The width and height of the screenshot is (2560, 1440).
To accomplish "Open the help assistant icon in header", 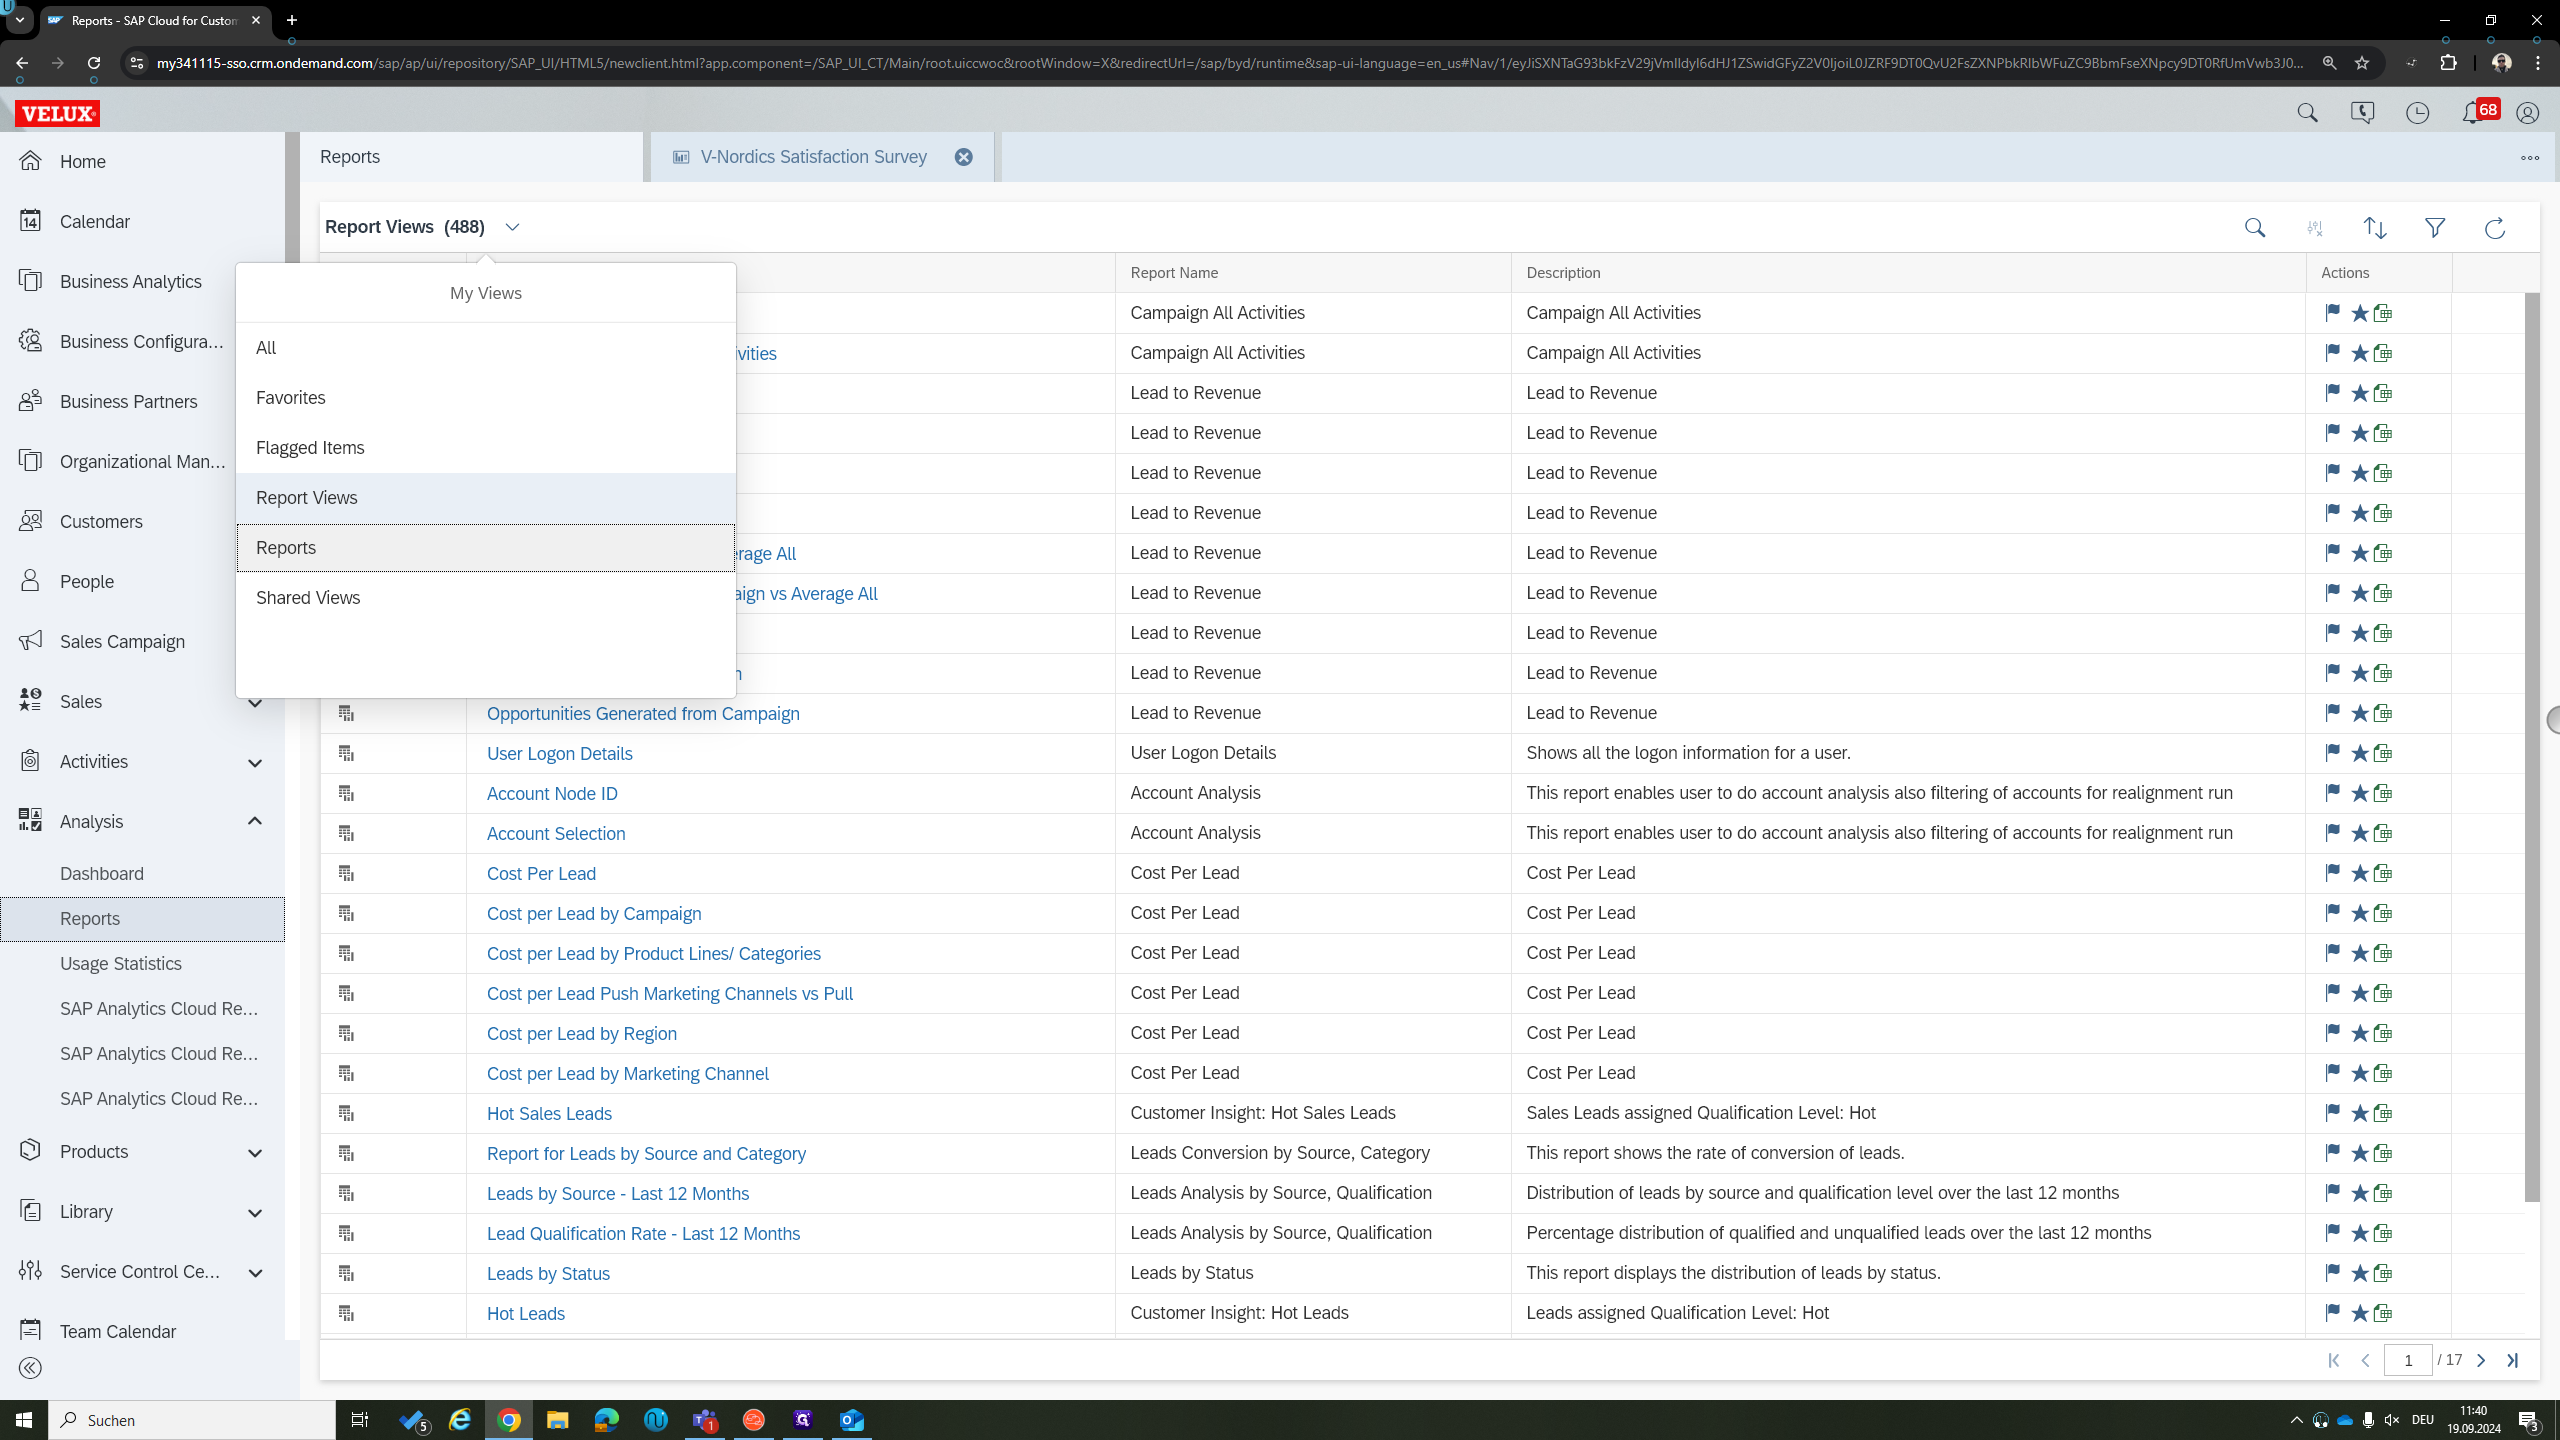I will click(x=2362, y=113).
